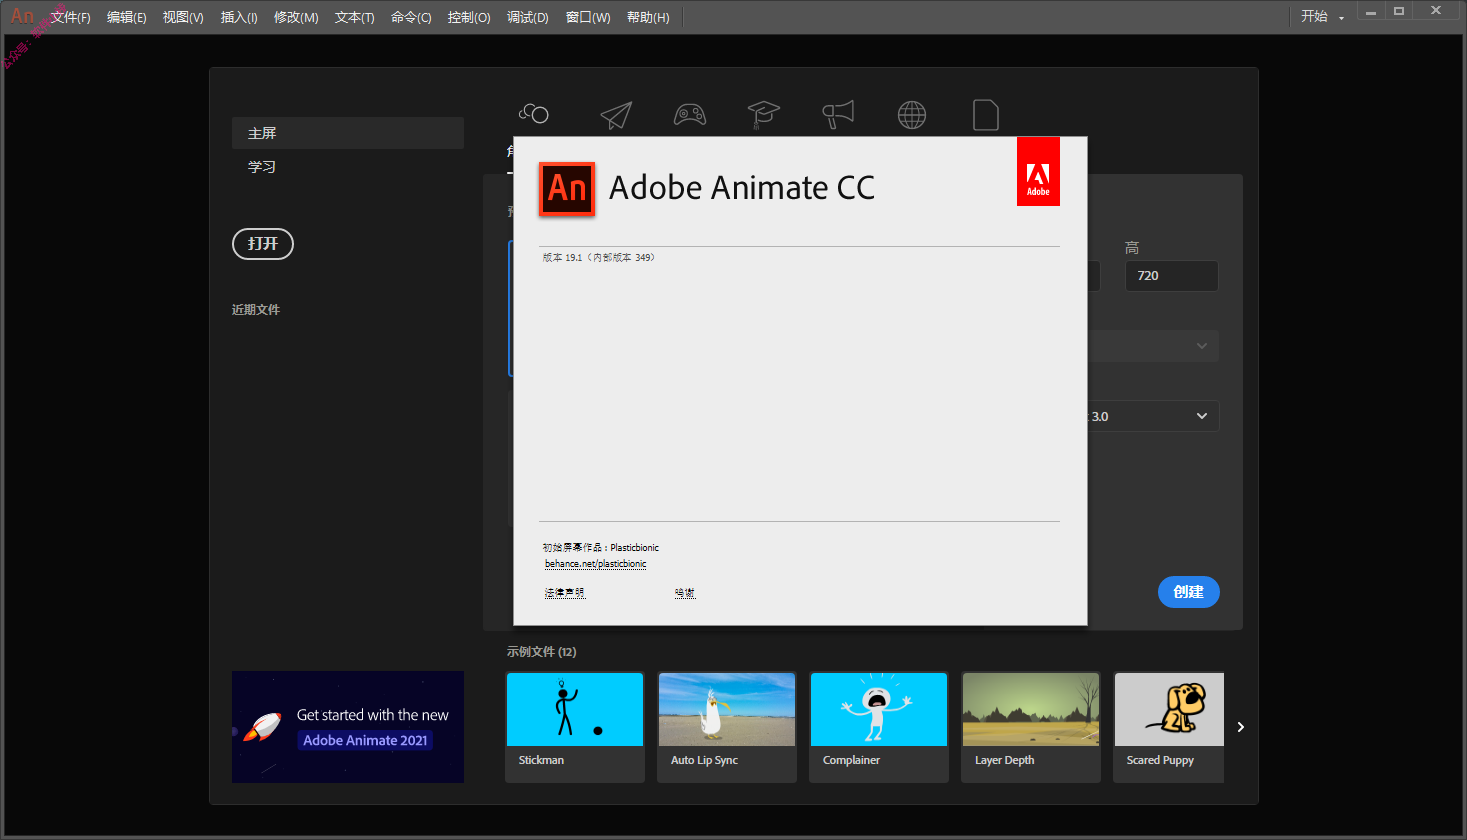Select the graduation cap education preset icon
The image size is (1467, 840).
pyautogui.click(x=764, y=115)
